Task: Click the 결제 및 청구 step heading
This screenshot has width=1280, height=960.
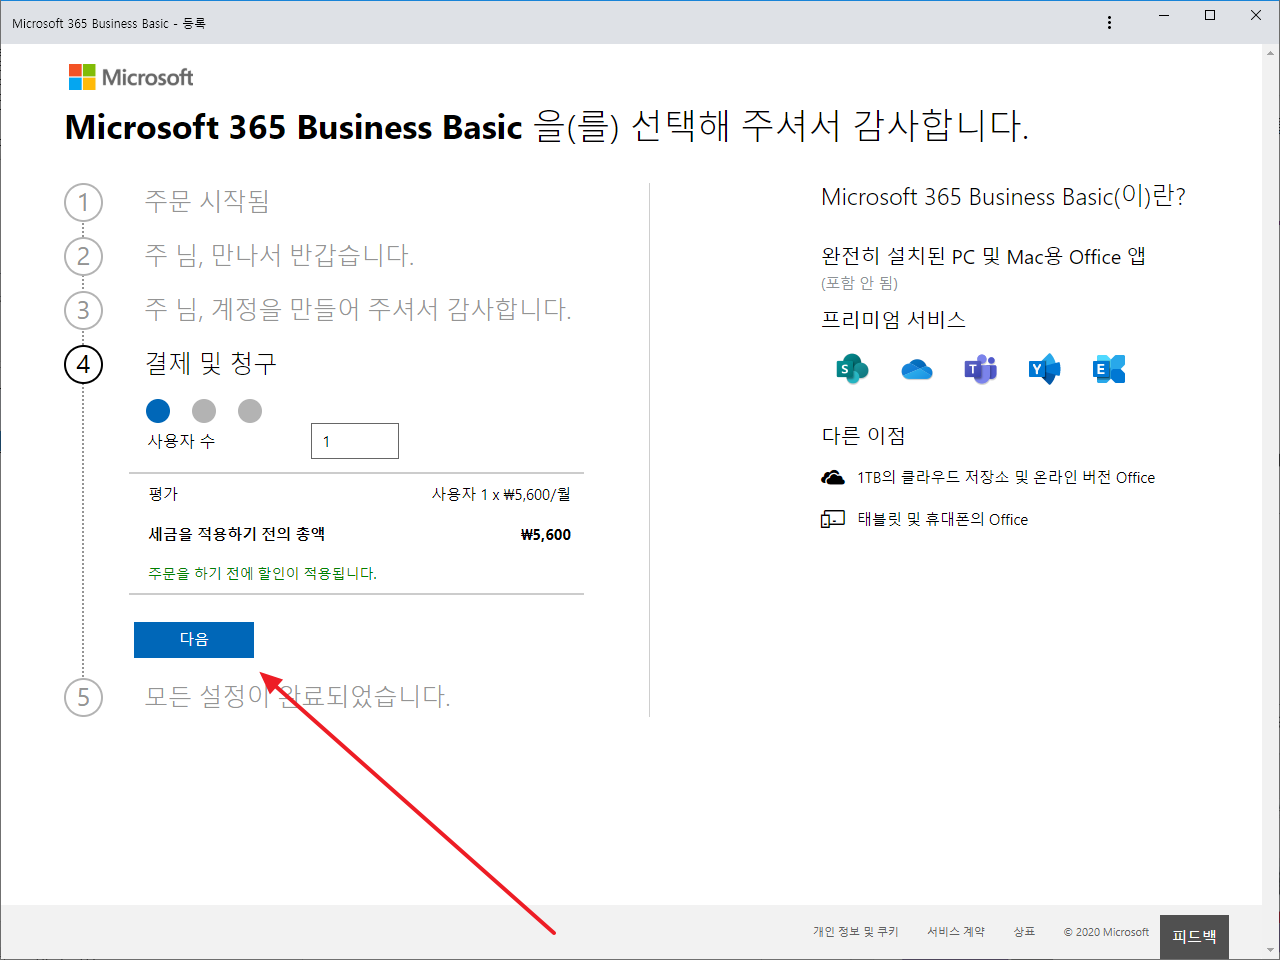Action: click(x=211, y=364)
